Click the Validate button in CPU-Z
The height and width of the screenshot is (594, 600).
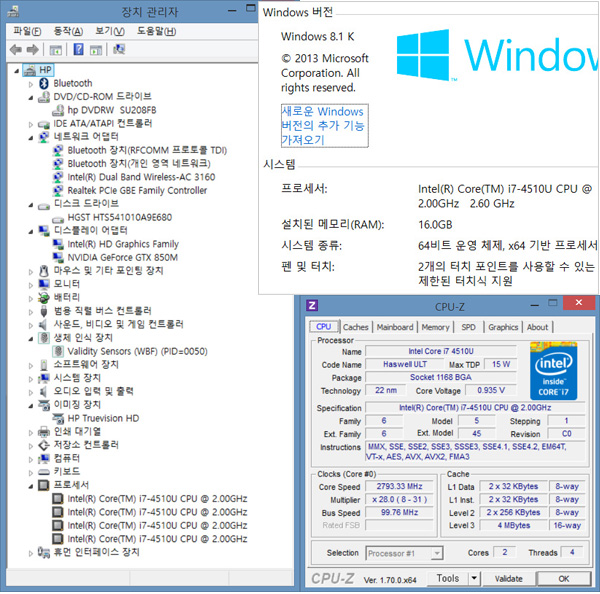pos(509,578)
